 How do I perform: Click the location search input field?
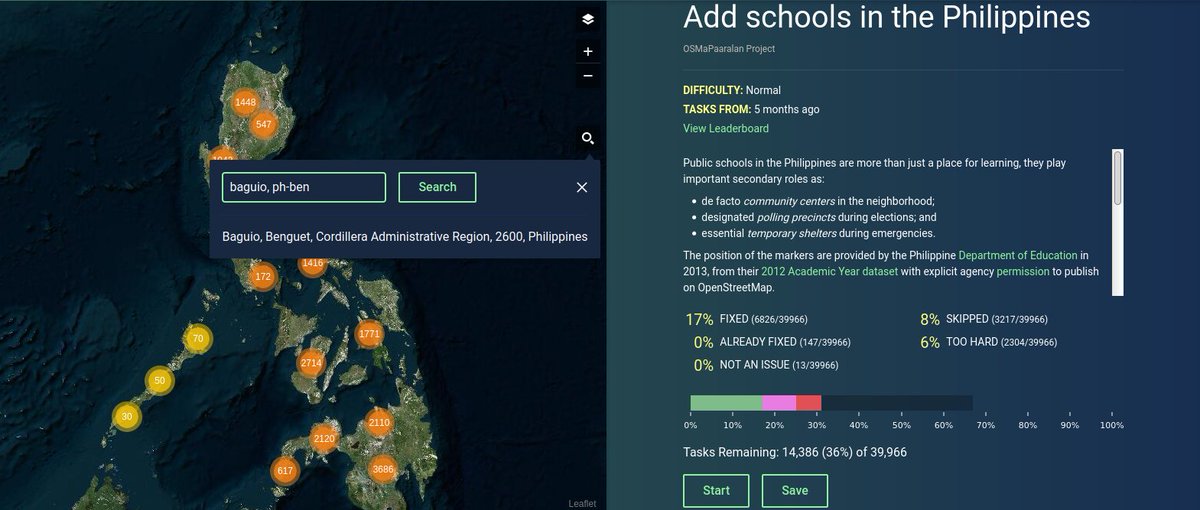click(303, 187)
